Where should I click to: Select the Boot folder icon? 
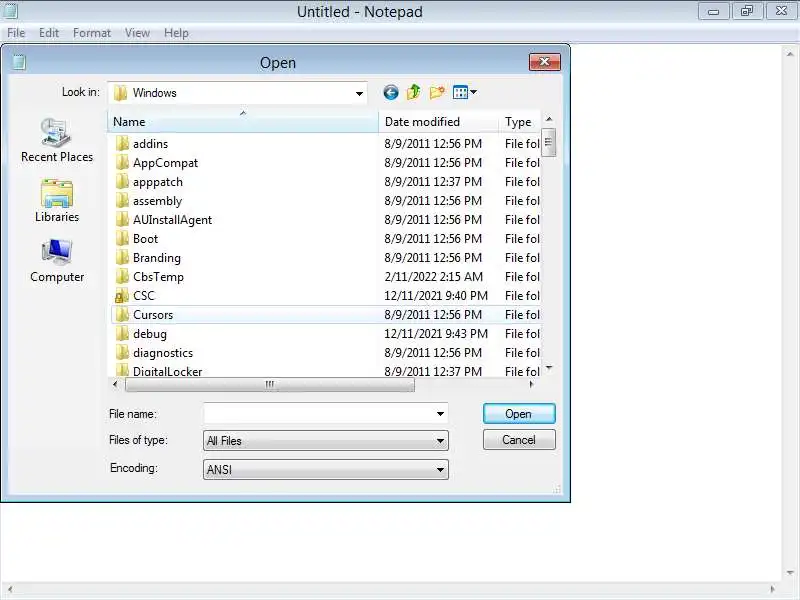point(122,239)
